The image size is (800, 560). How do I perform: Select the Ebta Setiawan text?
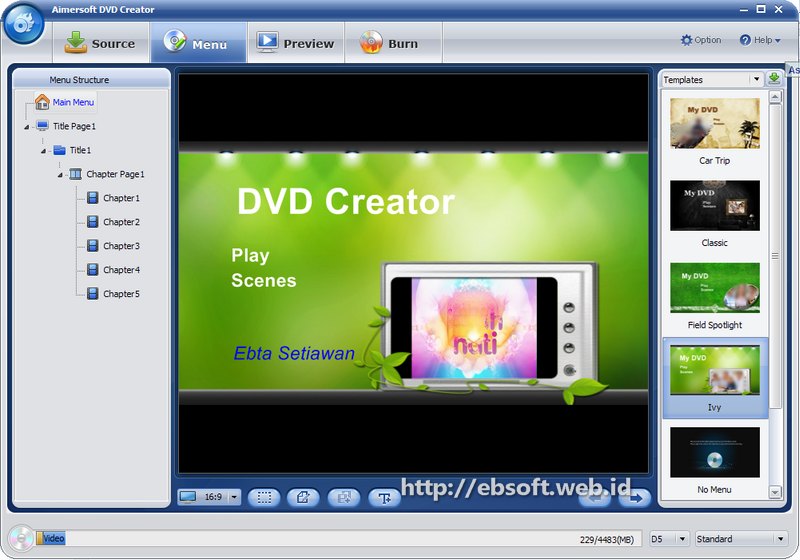coord(294,353)
